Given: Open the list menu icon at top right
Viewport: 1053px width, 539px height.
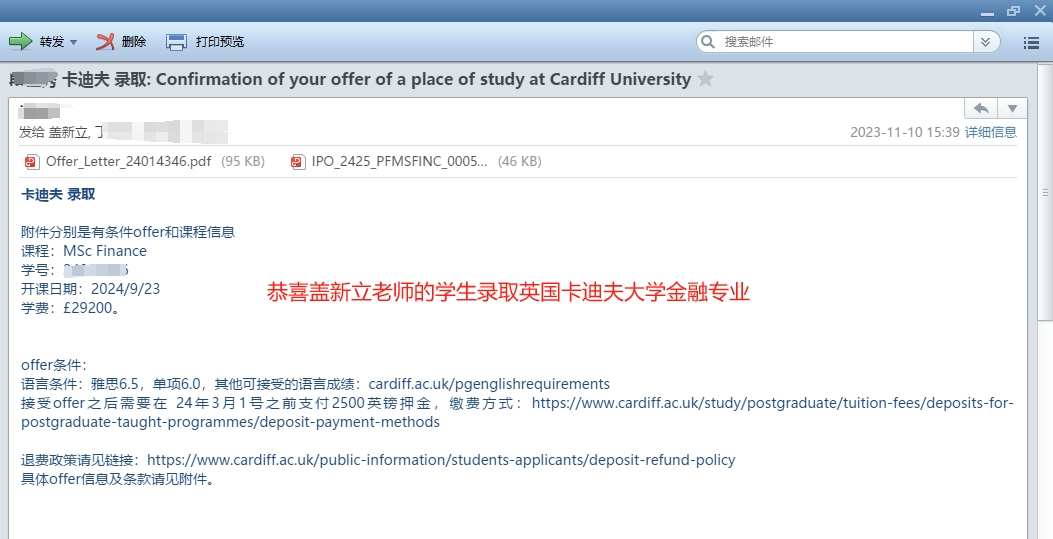Looking at the screenshot, I should (x=1032, y=42).
